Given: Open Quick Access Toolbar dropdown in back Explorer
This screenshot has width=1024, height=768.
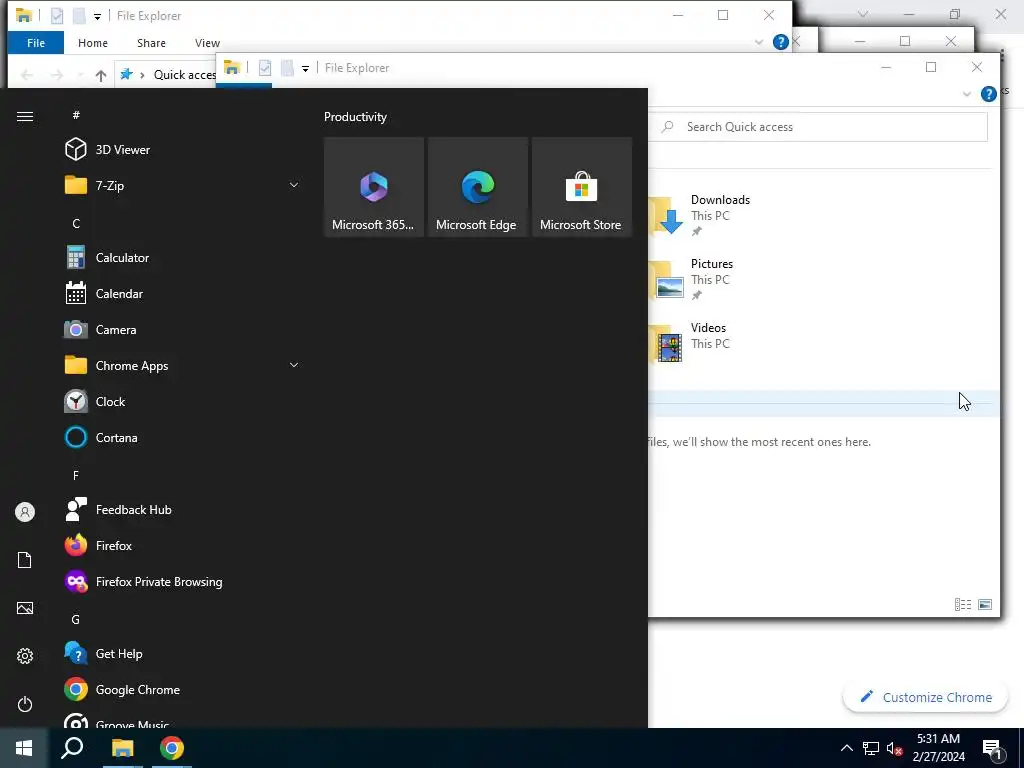Looking at the screenshot, I should (x=97, y=16).
